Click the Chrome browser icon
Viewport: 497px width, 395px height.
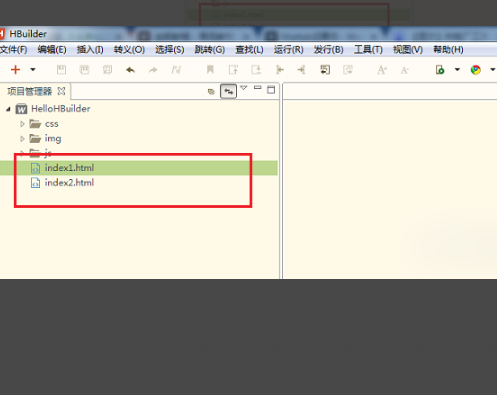(475, 70)
